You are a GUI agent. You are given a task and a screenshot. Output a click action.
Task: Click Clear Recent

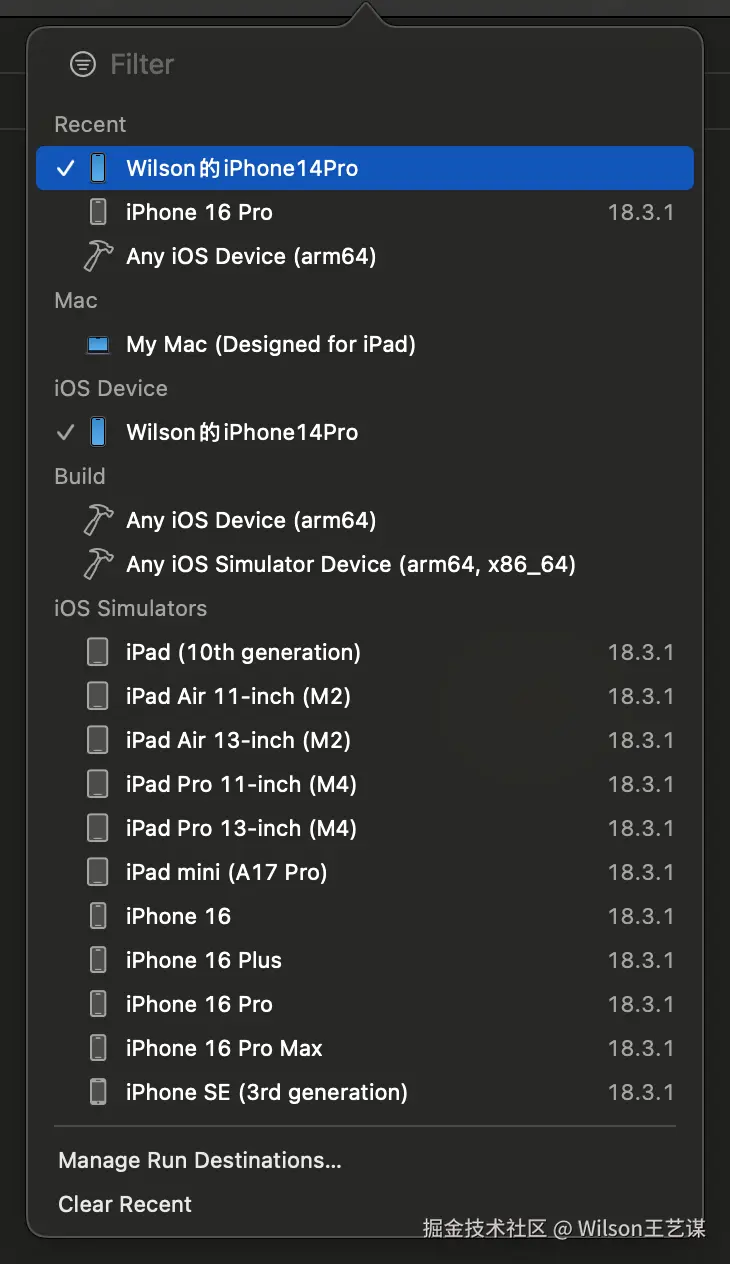[x=125, y=1204]
